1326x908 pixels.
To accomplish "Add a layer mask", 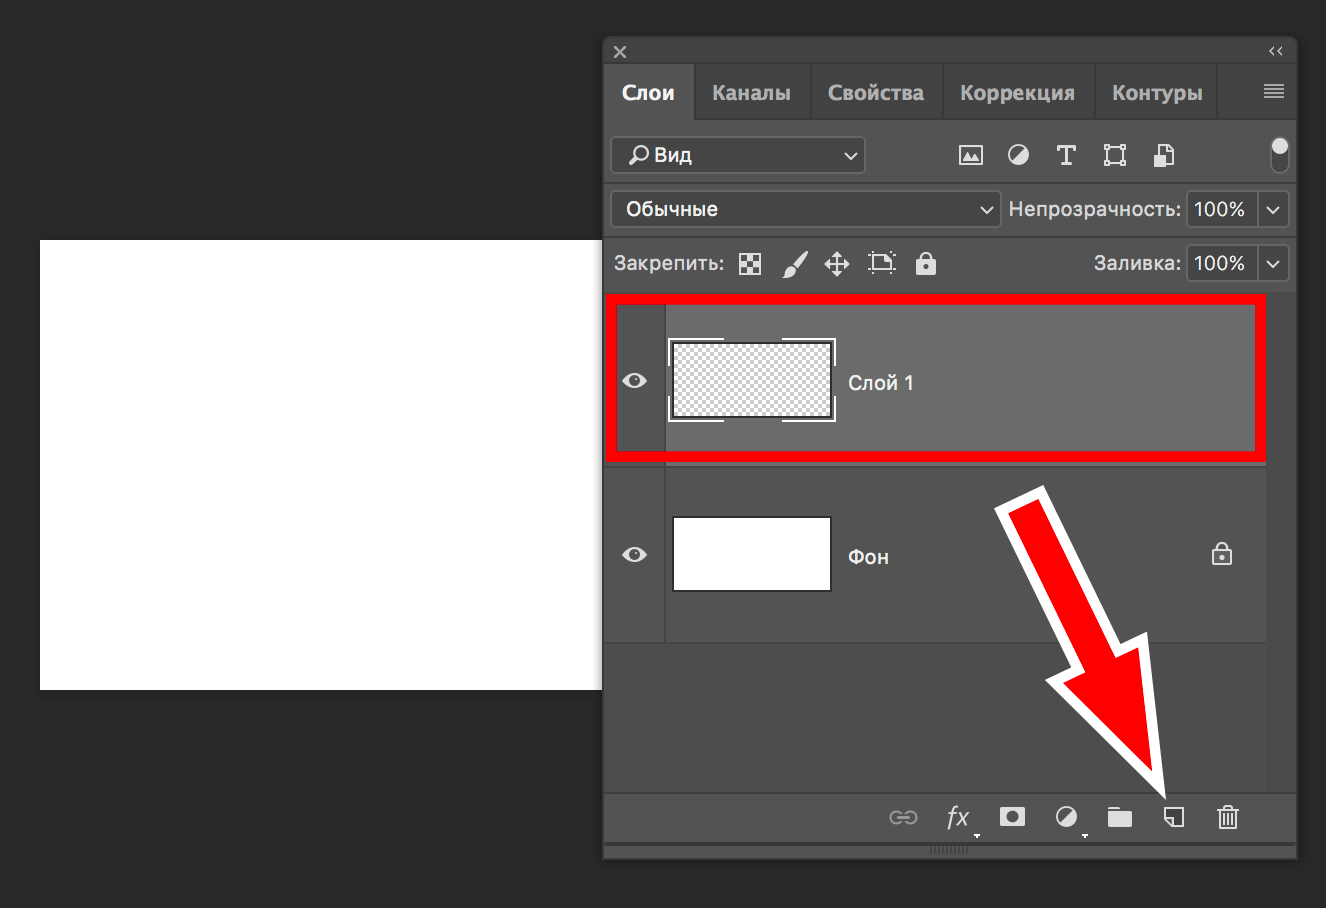I will (x=1012, y=817).
